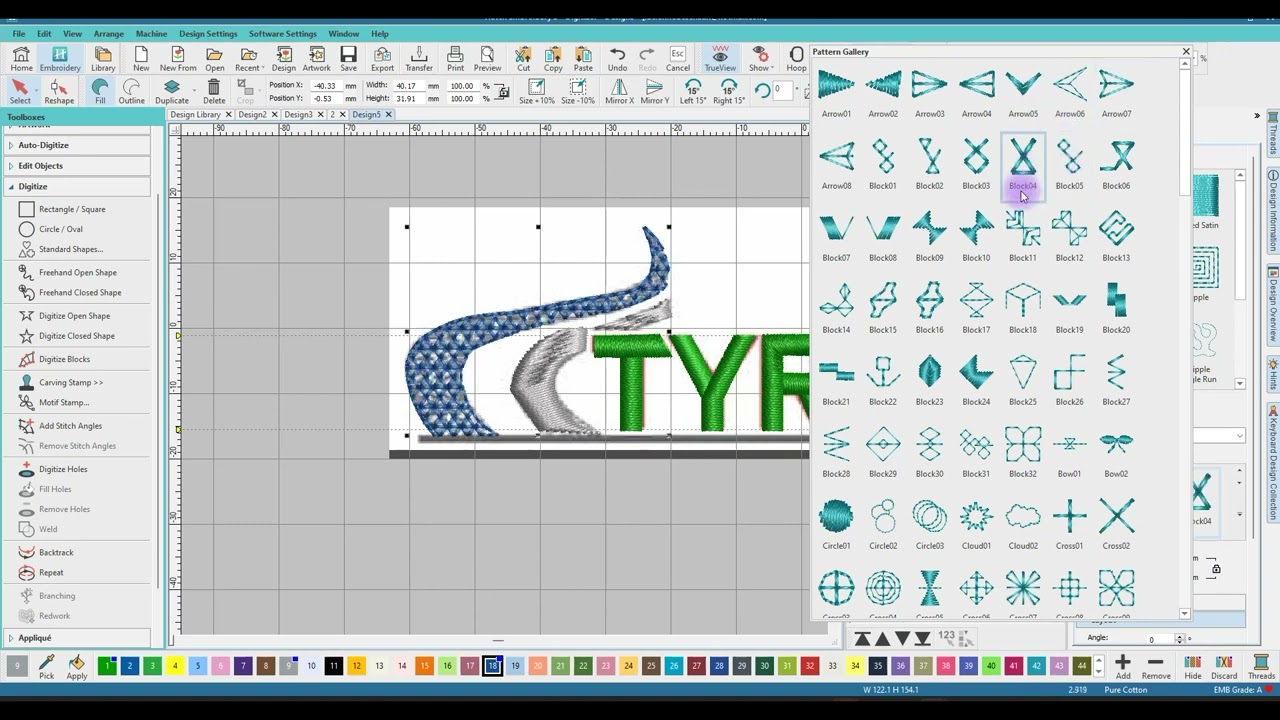
Task: Rotate the object Left 15°
Action: click(x=693, y=92)
